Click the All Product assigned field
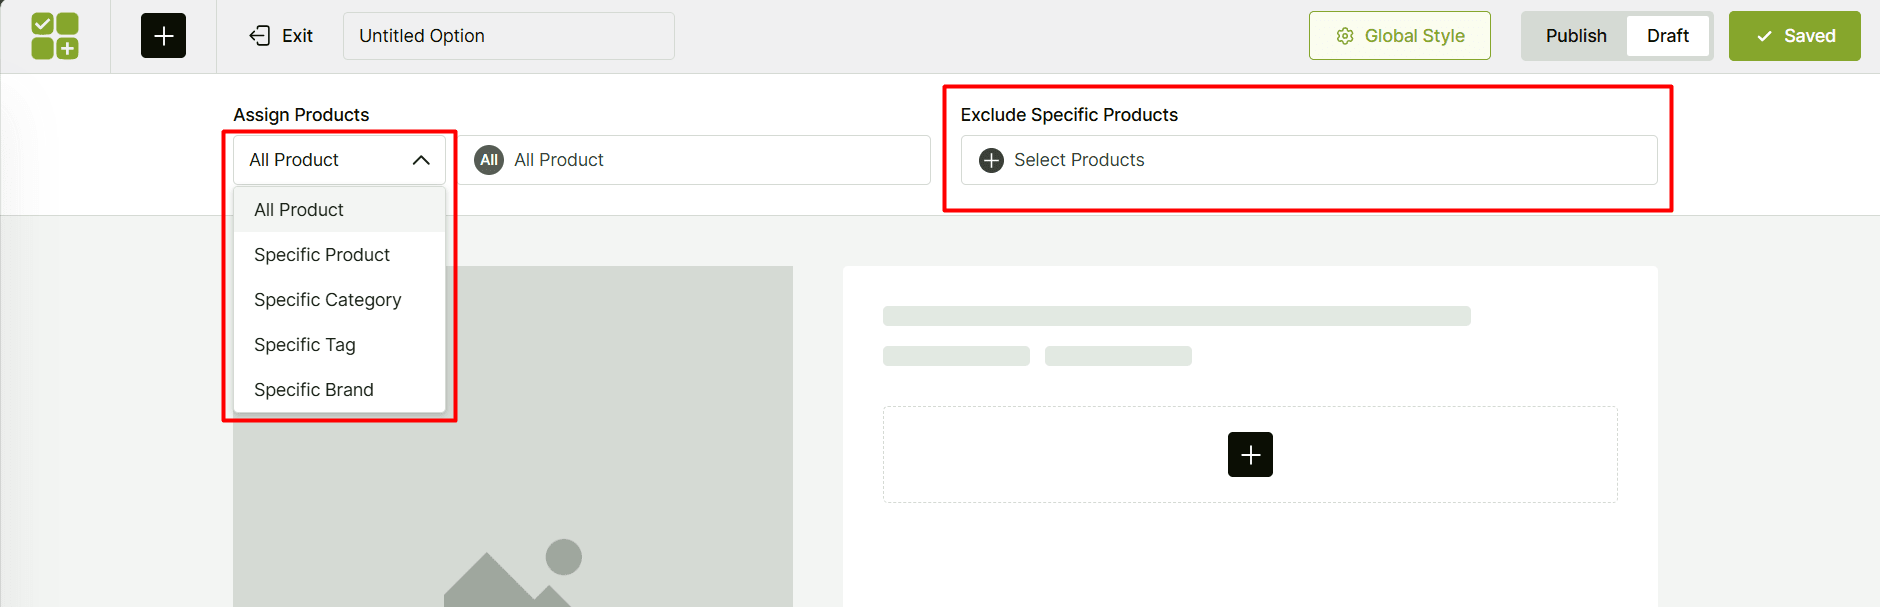 coord(695,160)
